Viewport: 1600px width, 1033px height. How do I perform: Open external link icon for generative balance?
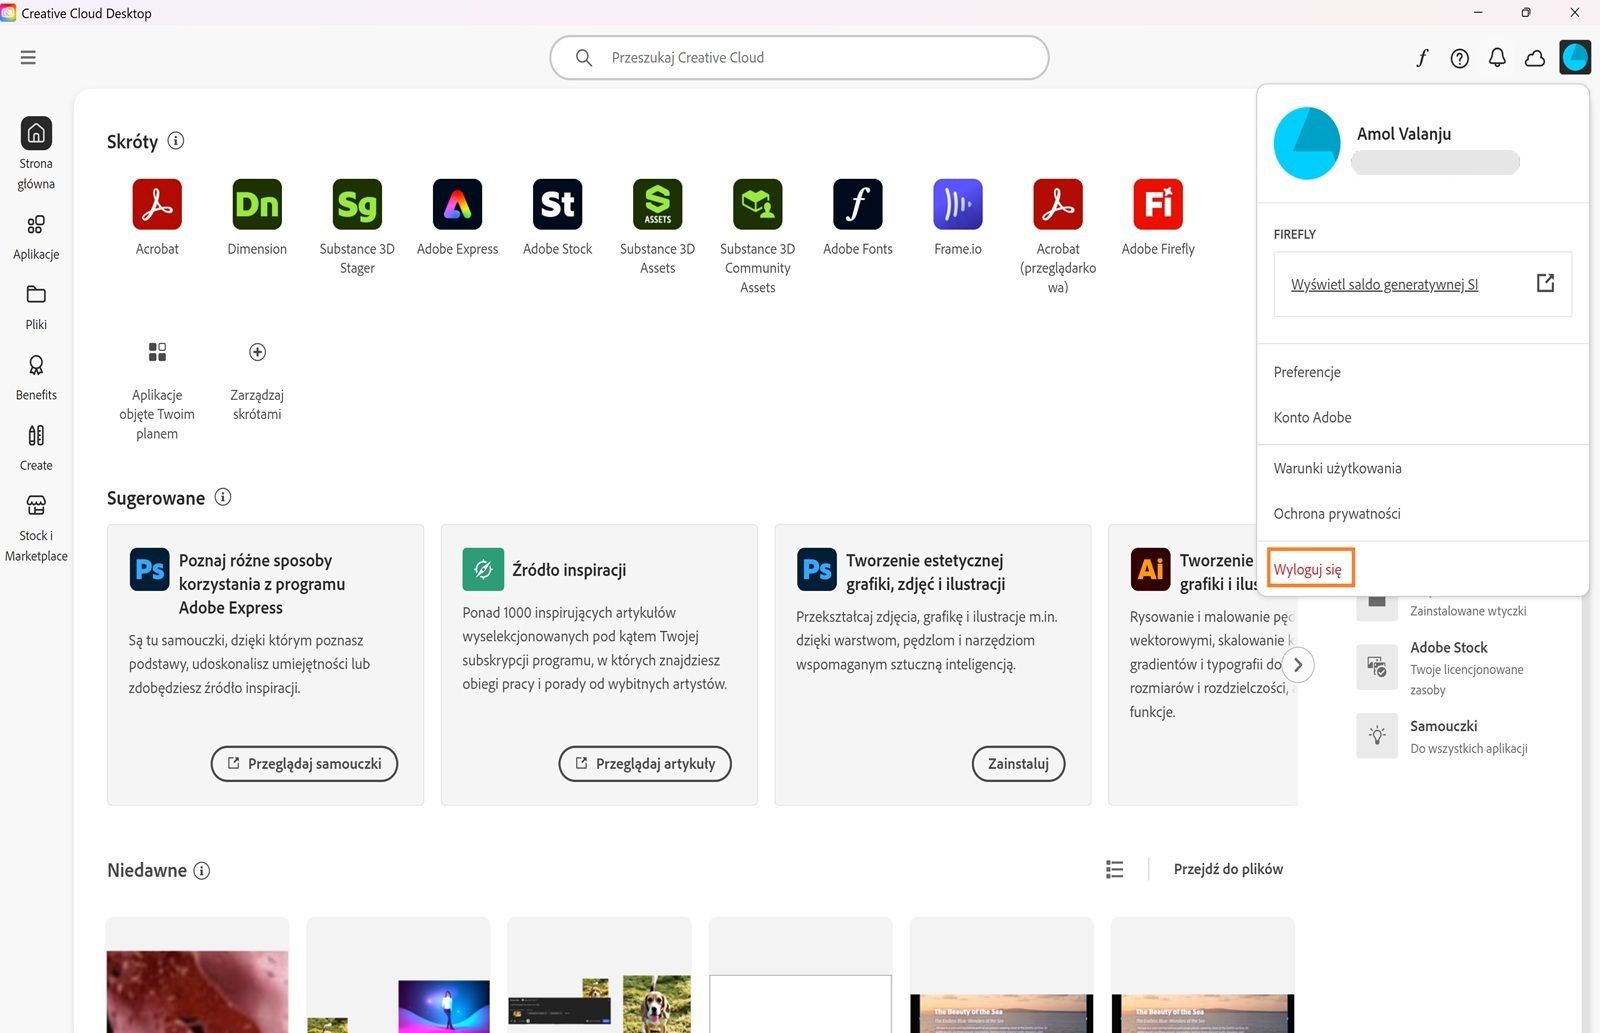click(x=1545, y=283)
